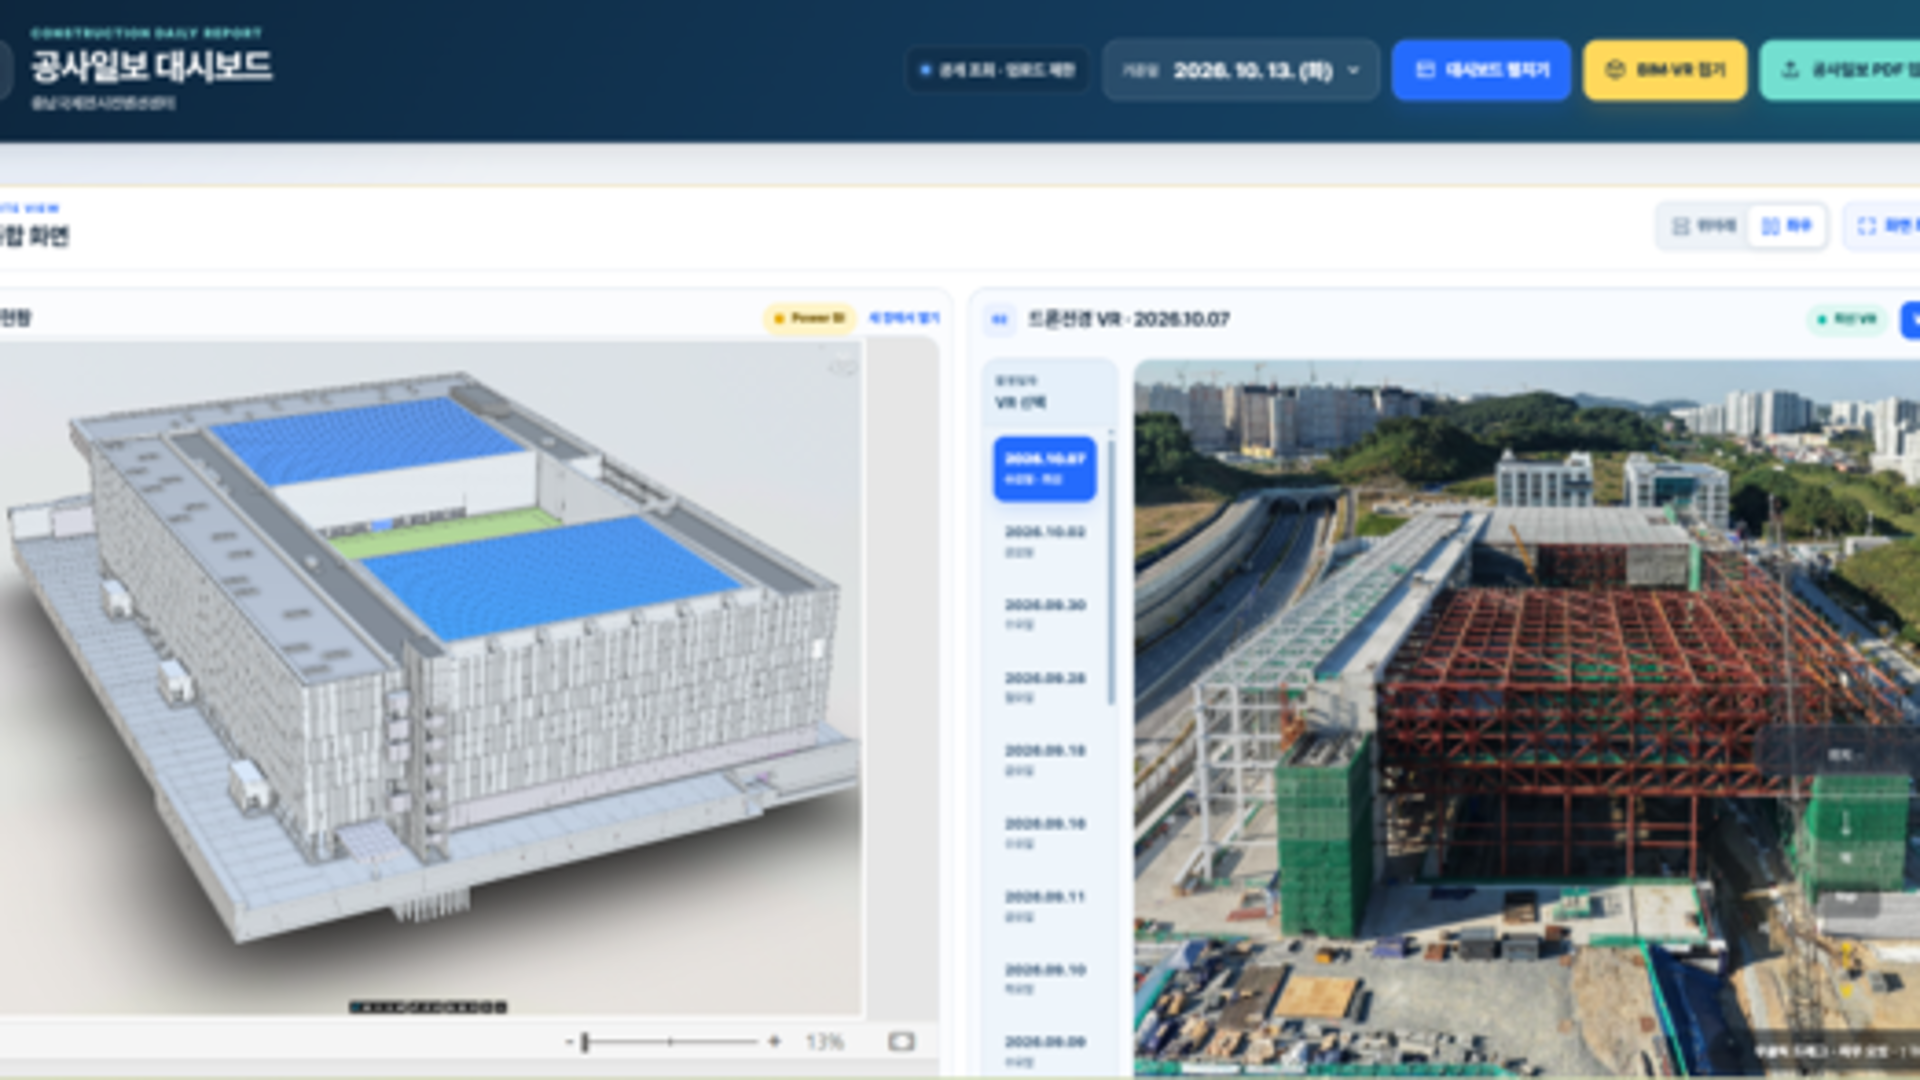This screenshot has height=1080, width=1920.
Task: Select the side-by-side layout view toggle
Action: point(1787,226)
